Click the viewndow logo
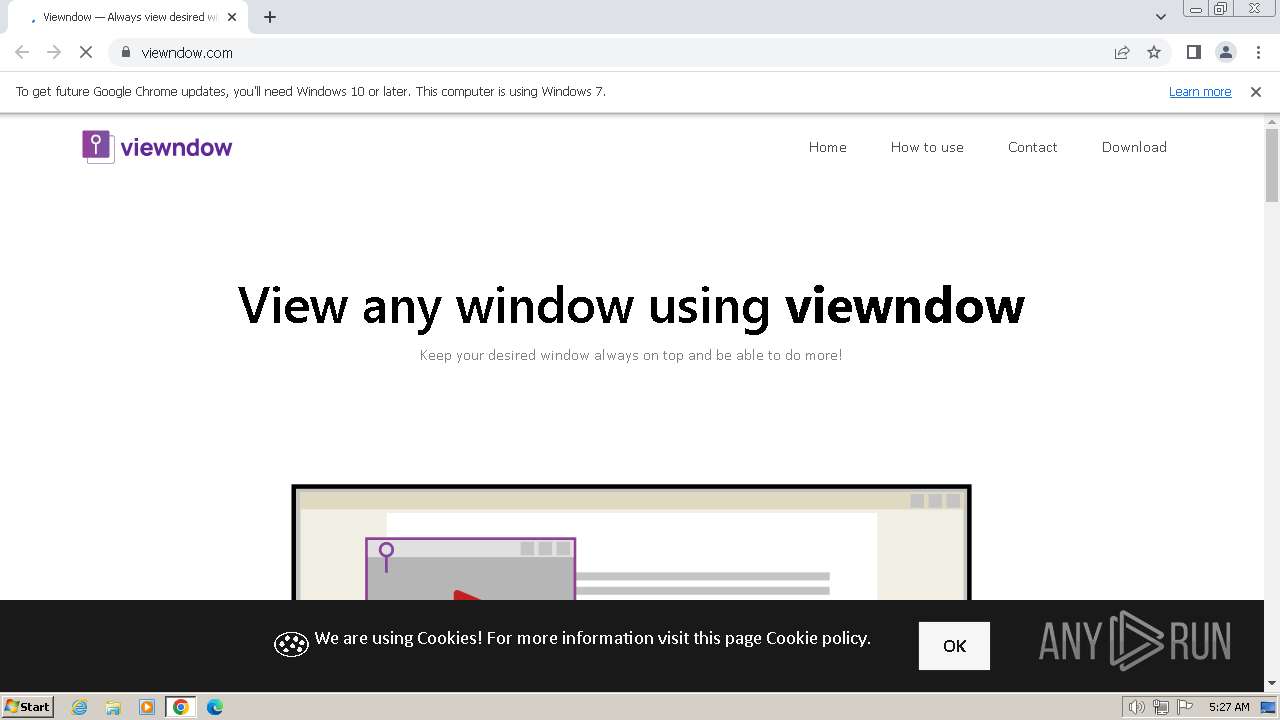 coord(157,147)
